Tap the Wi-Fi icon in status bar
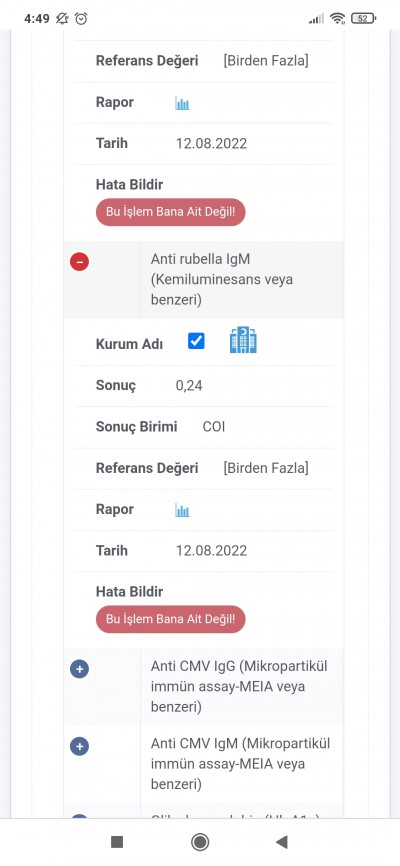 pyautogui.click(x=338, y=19)
